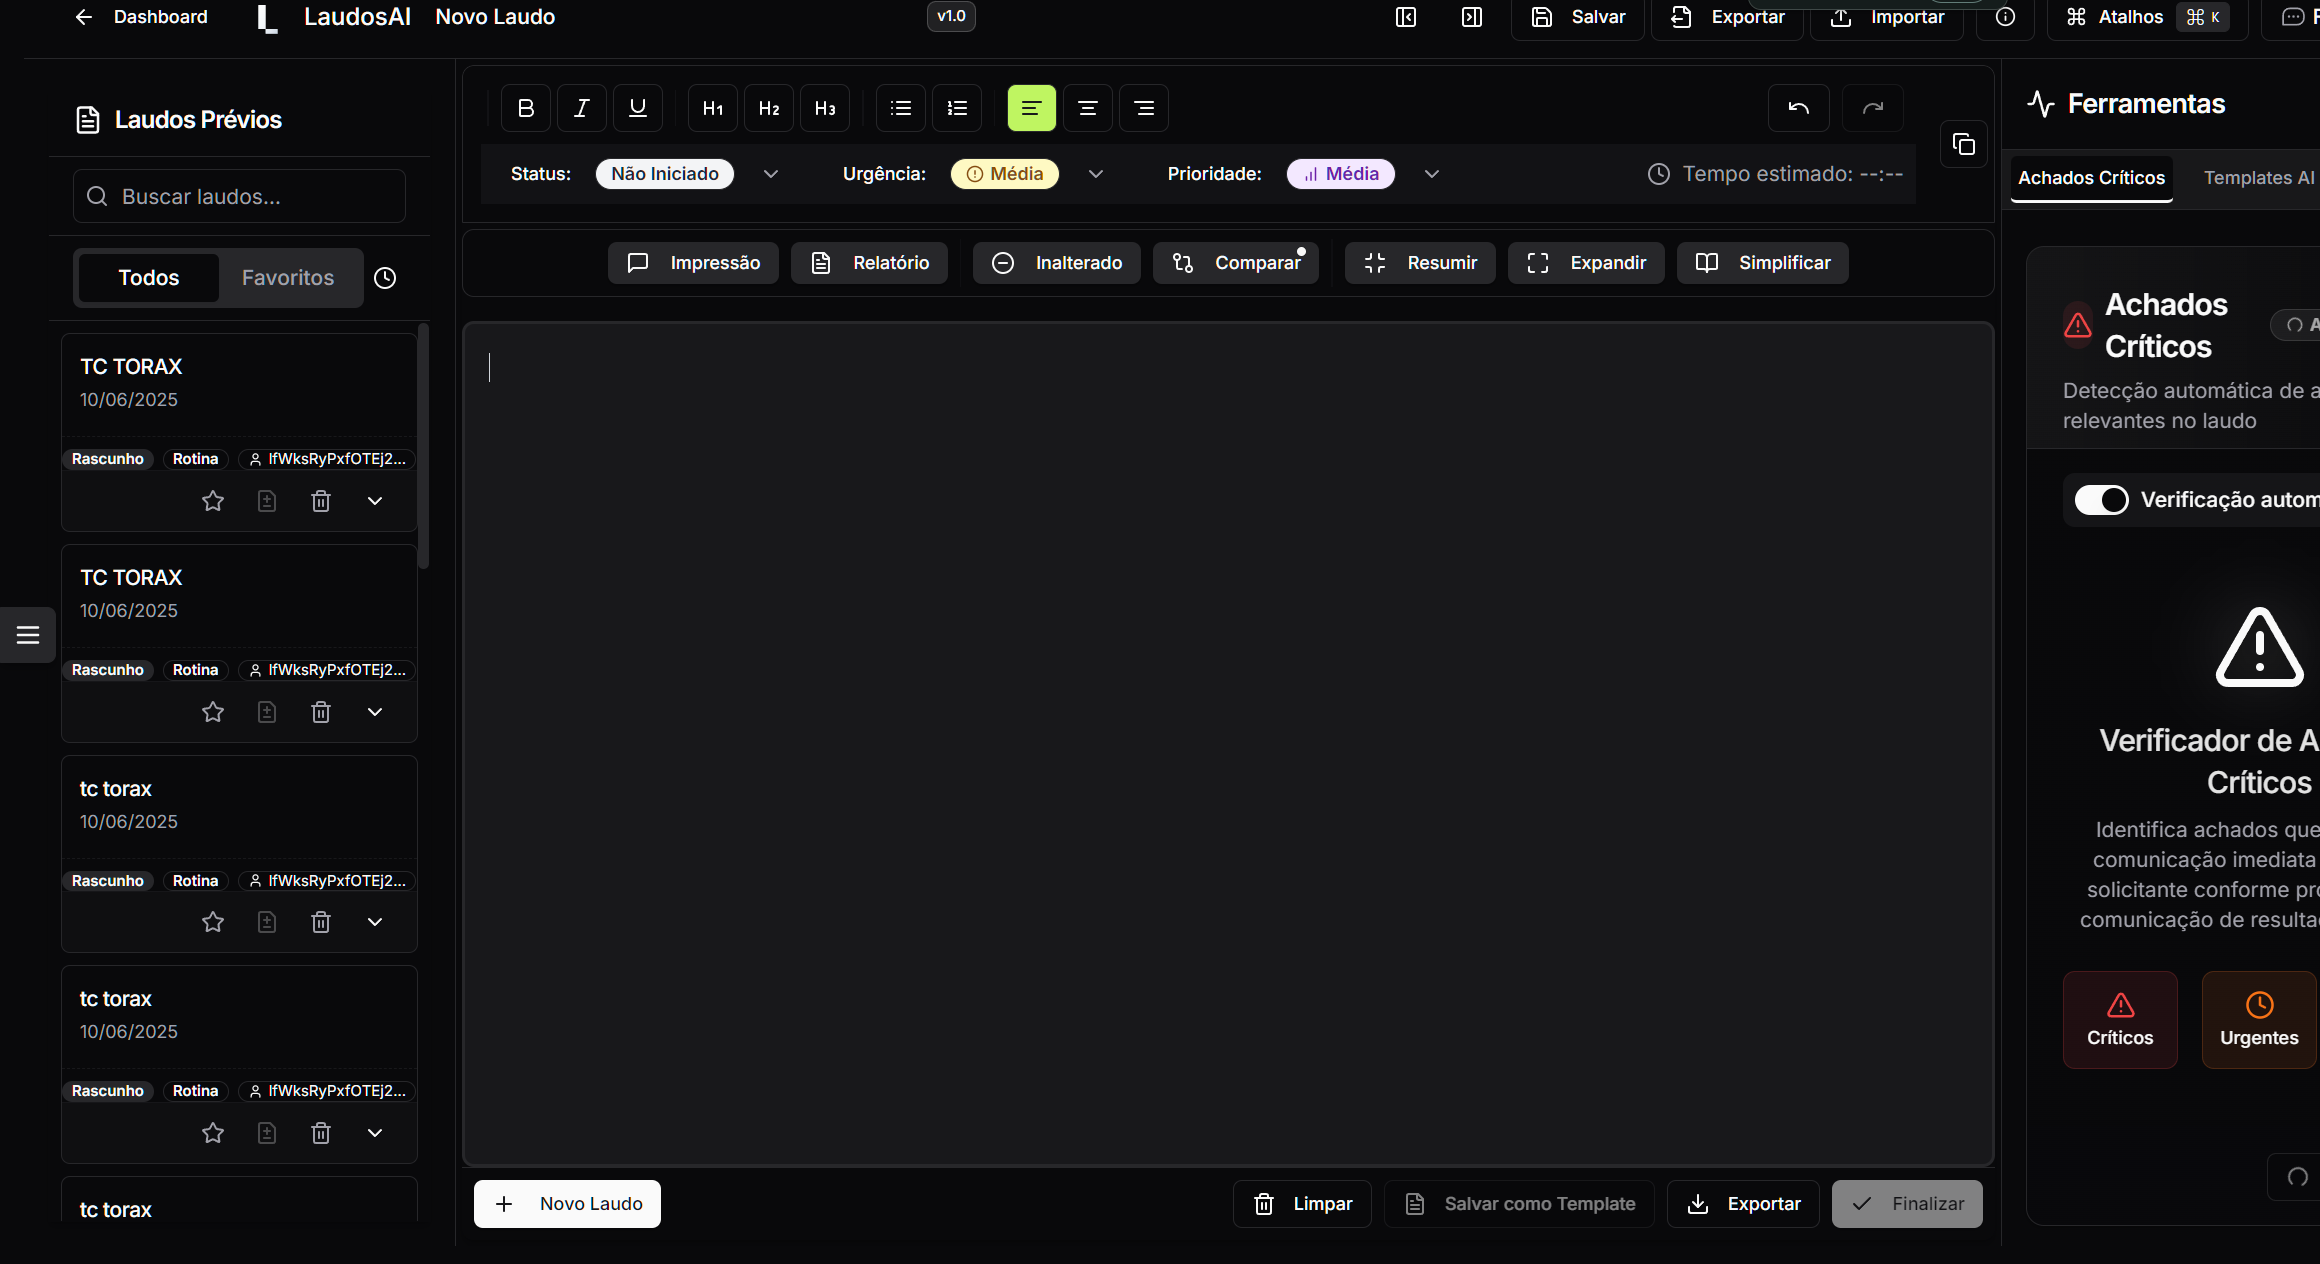Toggle underline formatting
This screenshot has height=1264, width=2320.
coord(638,108)
